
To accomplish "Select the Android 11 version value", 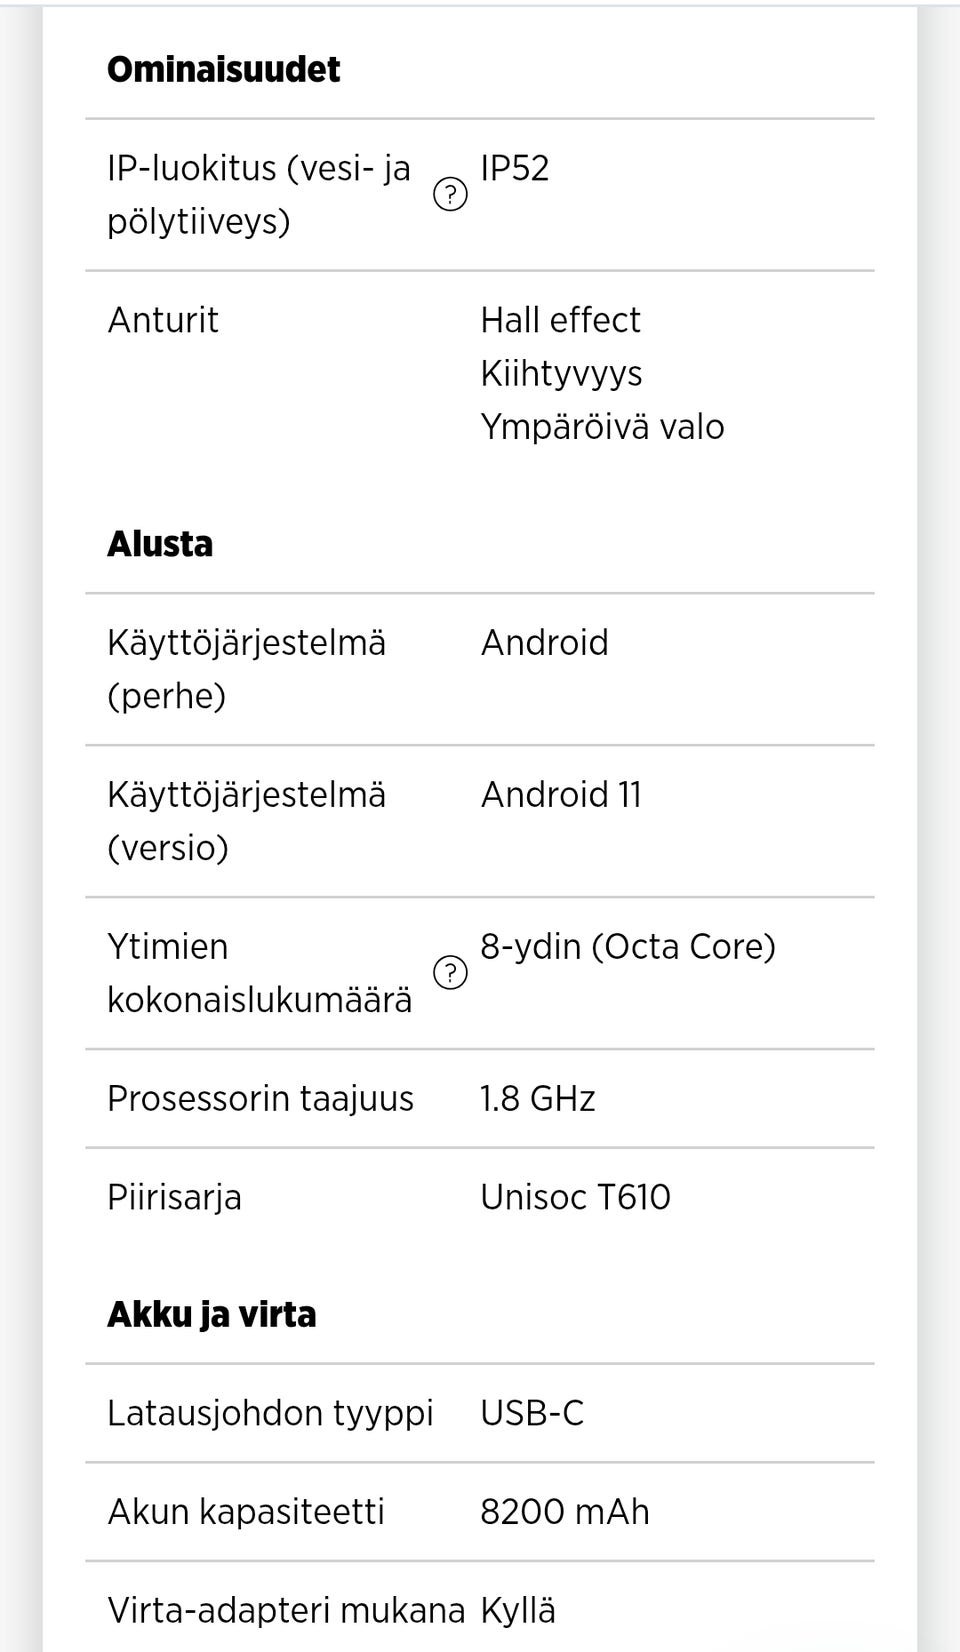I will 561,794.
